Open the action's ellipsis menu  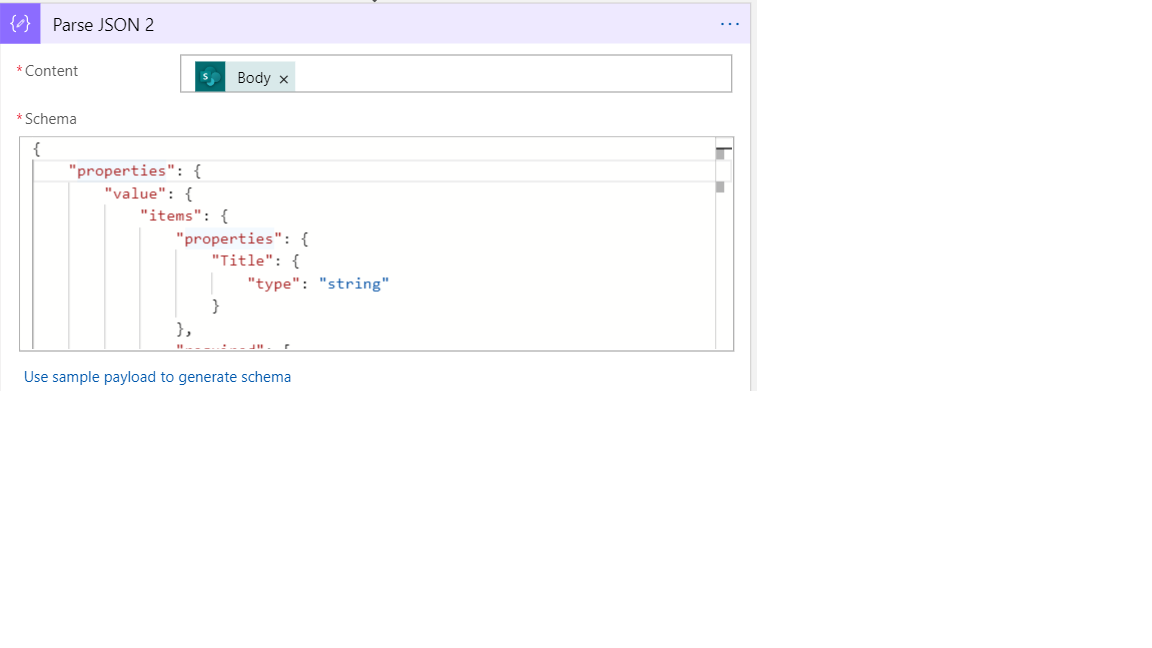coord(729,23)
